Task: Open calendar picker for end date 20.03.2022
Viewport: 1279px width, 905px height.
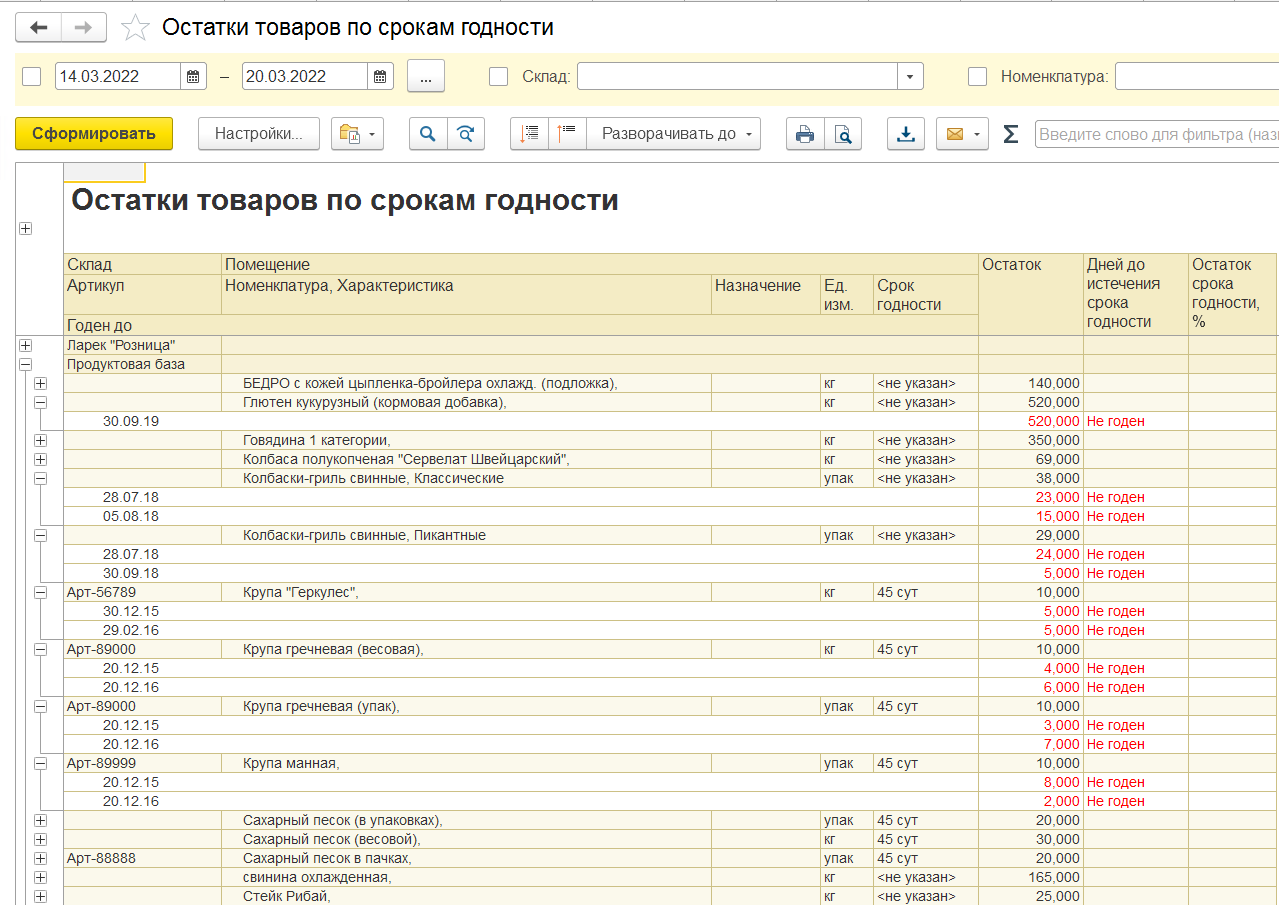Action: coord(380,77)
